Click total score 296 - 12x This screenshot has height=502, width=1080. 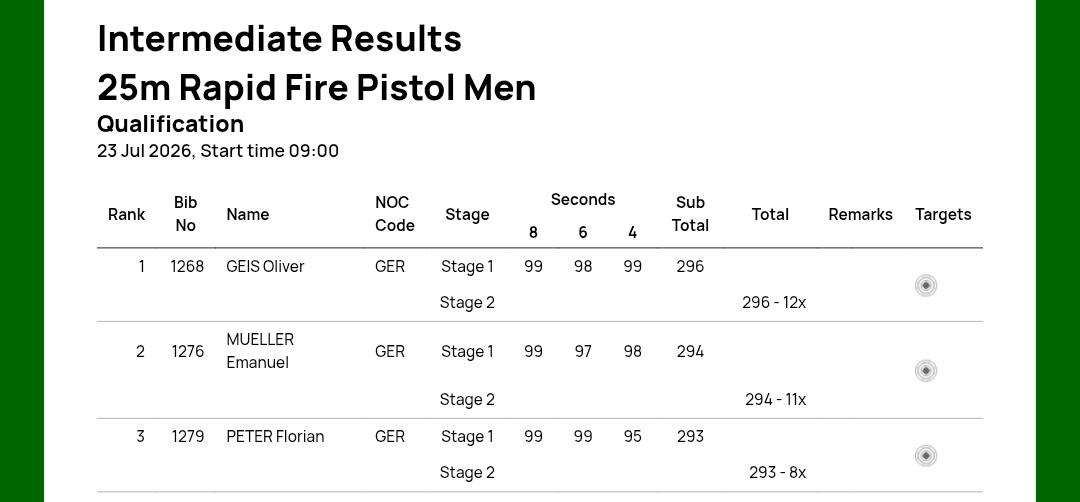774,302
